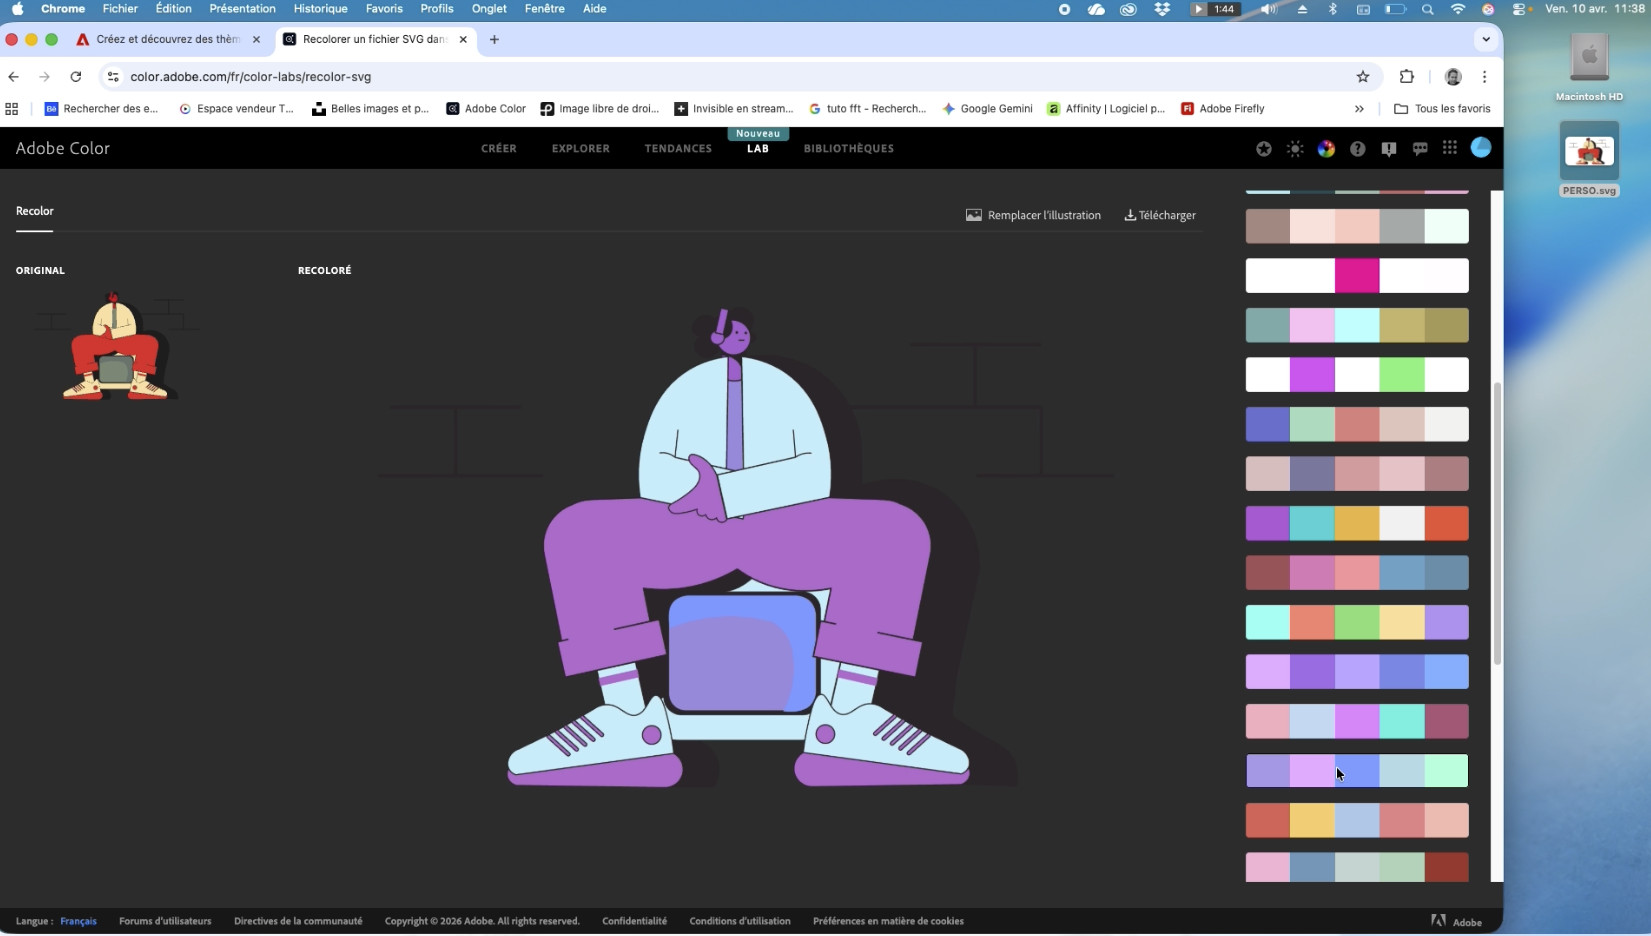Open the color wheel icon in header
This screenshot has width=1651, height=936.
click(1326, 149)
